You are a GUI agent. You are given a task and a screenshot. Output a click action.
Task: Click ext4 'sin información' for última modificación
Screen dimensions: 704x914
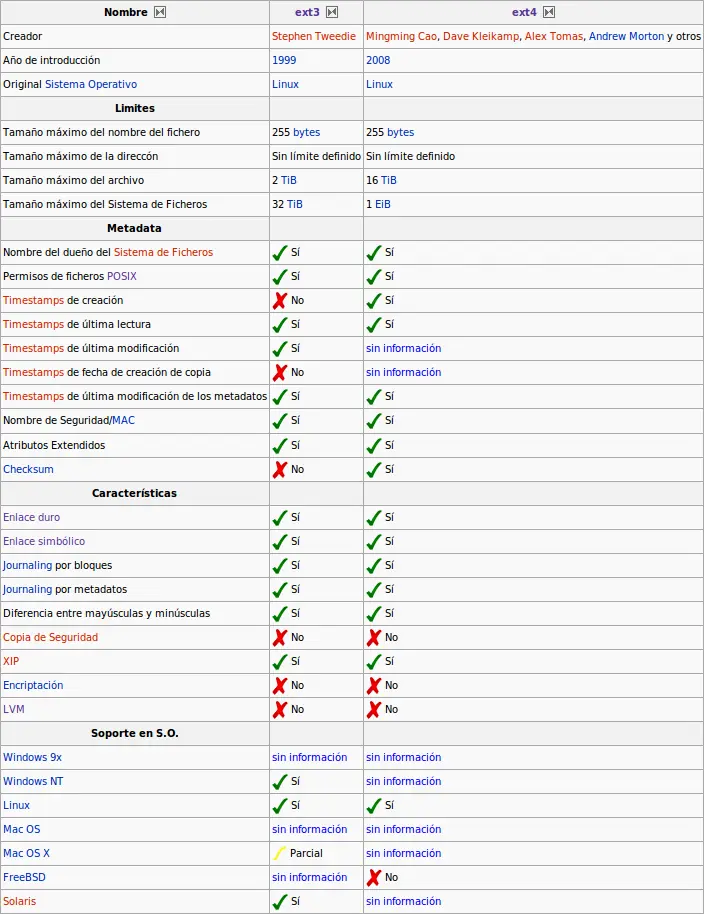pyautogui.click(x=403, y=348)
